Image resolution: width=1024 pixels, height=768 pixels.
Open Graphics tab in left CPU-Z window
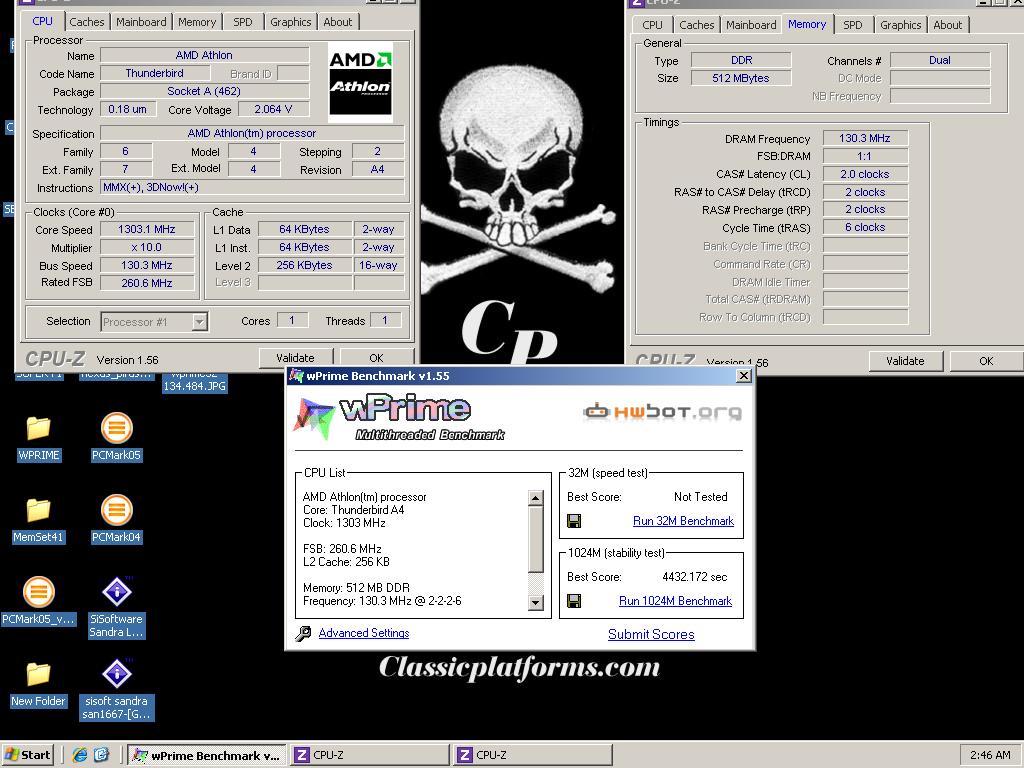point(291,22)
